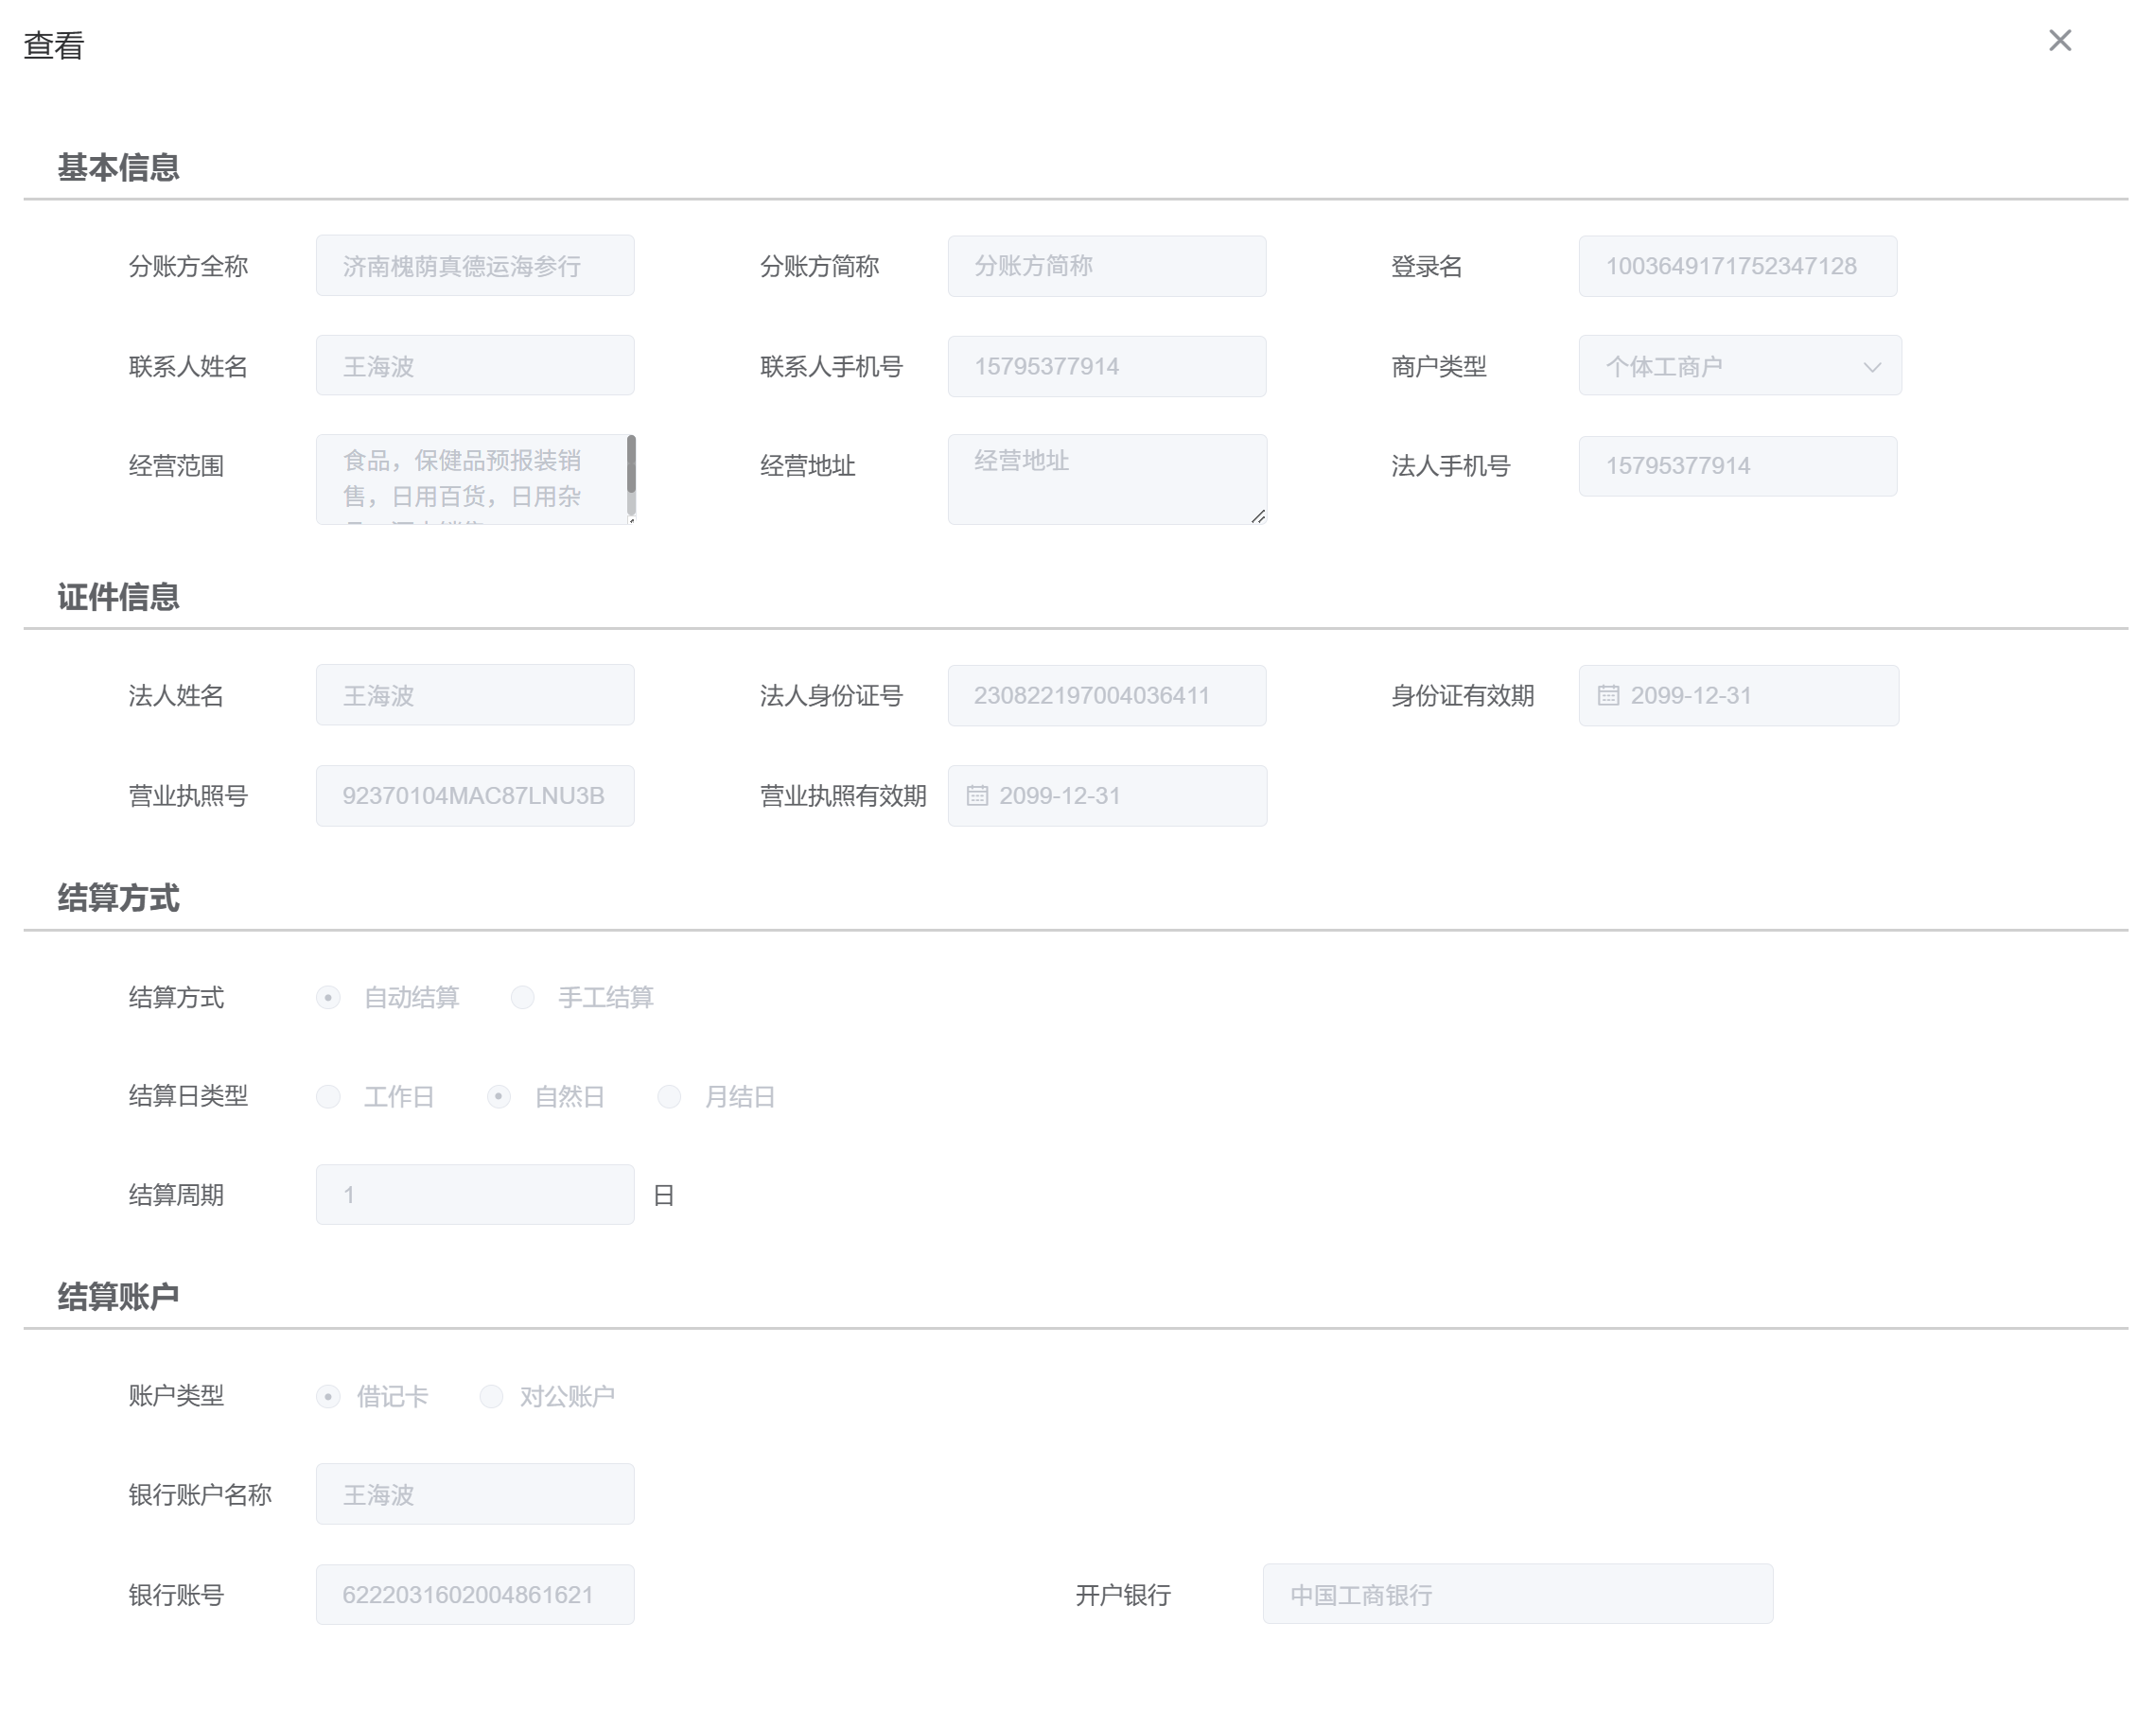Select the 手工结算 radio option

[x=522, y=997]
